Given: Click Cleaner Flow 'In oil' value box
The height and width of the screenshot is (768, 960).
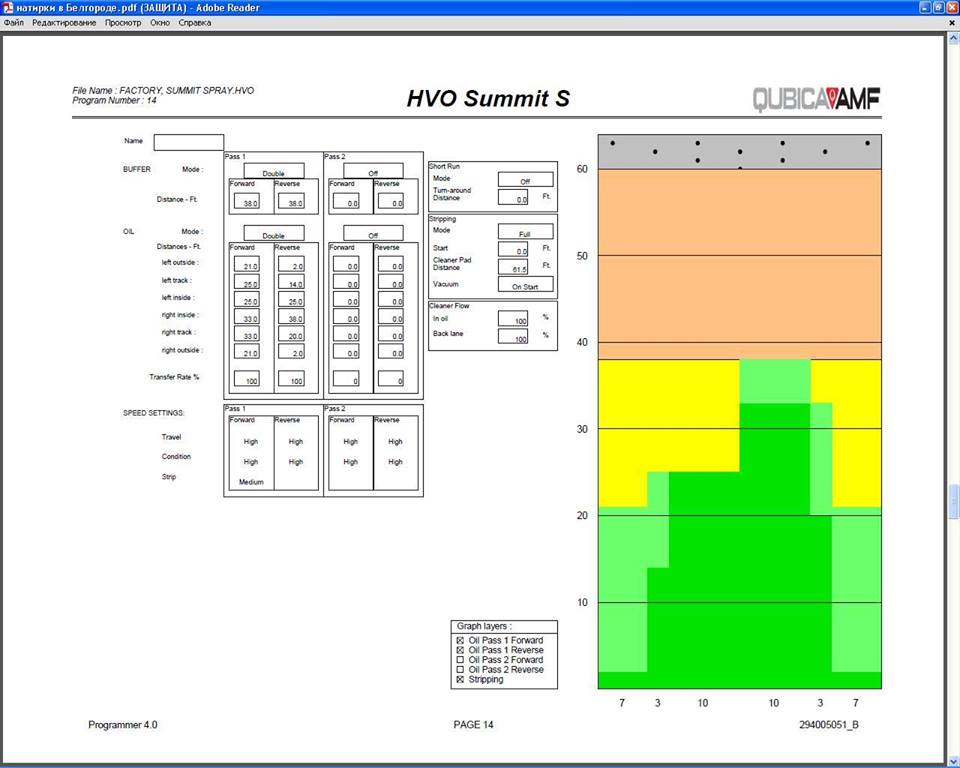Looking at the screenshot, I should tap(513, 318).
